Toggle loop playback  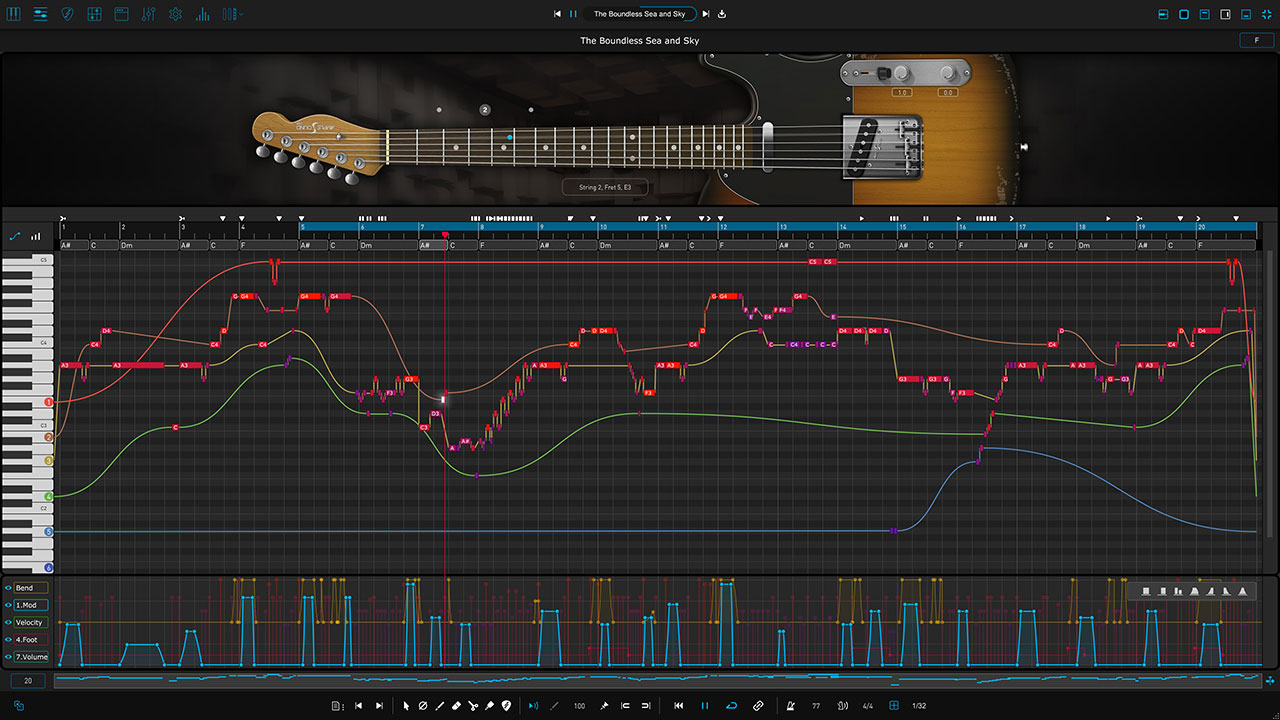pos(732,706)
